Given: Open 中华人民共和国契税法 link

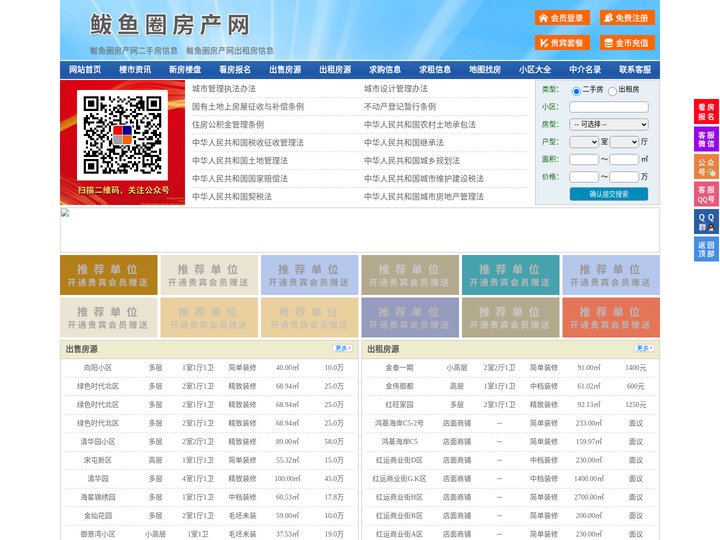Looking at the screenshot, I should click(232, 197).
